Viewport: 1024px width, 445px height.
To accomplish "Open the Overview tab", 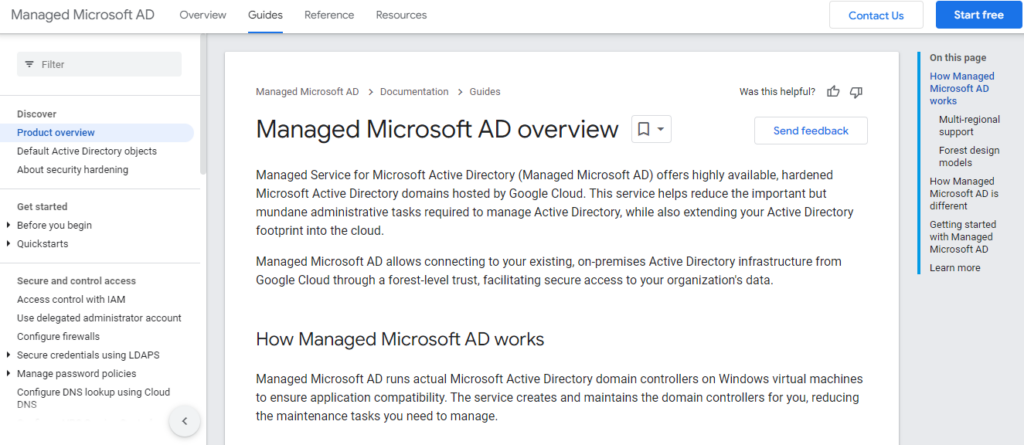I will [x=203, y=15].
